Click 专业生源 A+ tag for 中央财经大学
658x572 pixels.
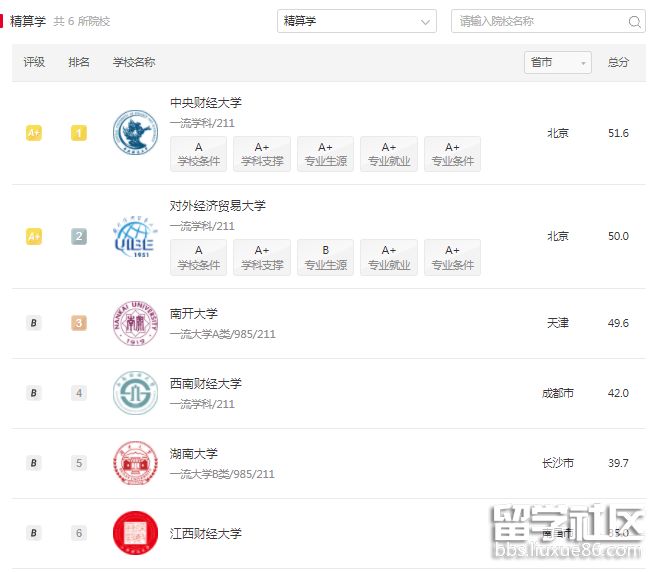(x=326, y=154)
